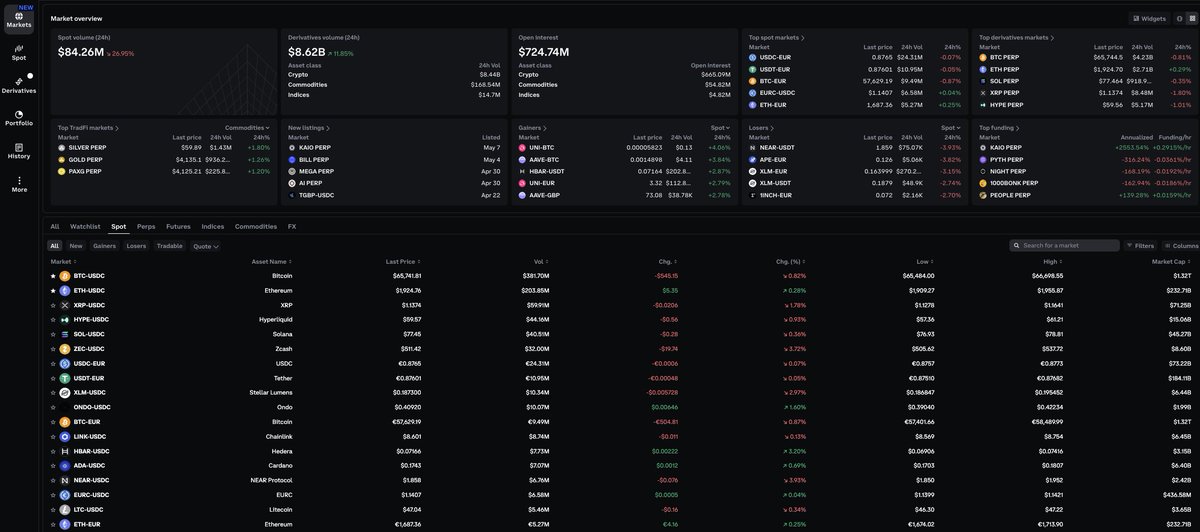This screenshot has width=1200, height=532.
Task: Unstar BTC-USDC from the watchlist
Action: (53, 275)
